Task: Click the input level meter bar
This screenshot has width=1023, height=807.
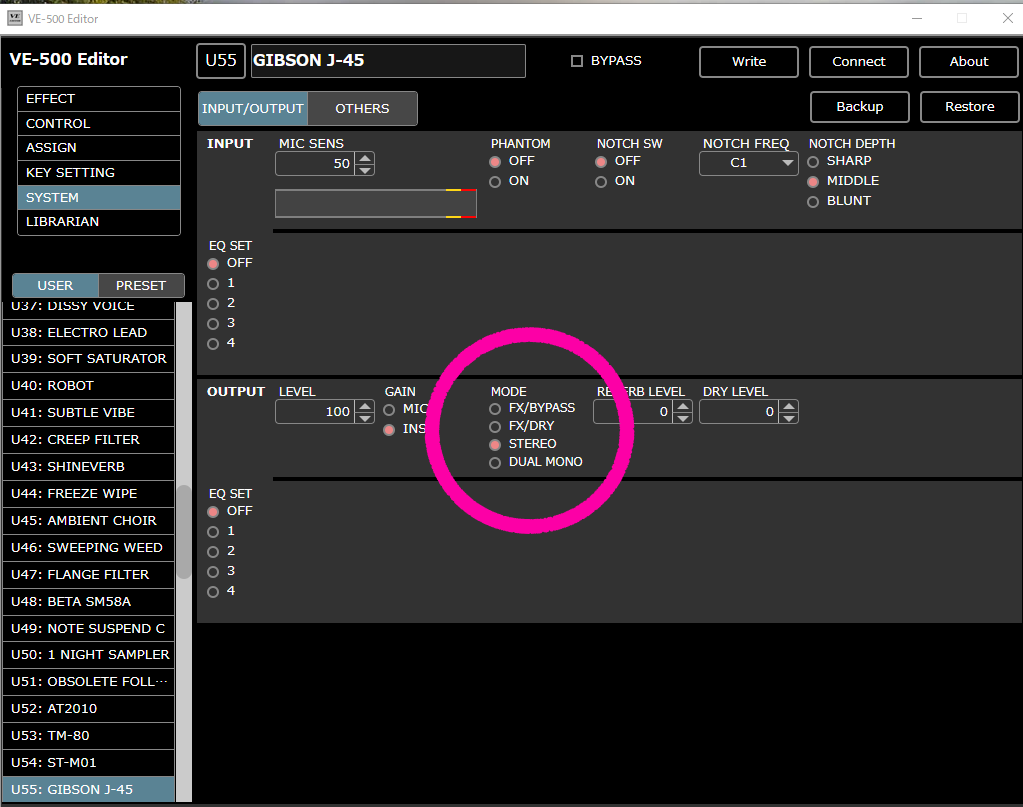Action: [x=376, y=204]
